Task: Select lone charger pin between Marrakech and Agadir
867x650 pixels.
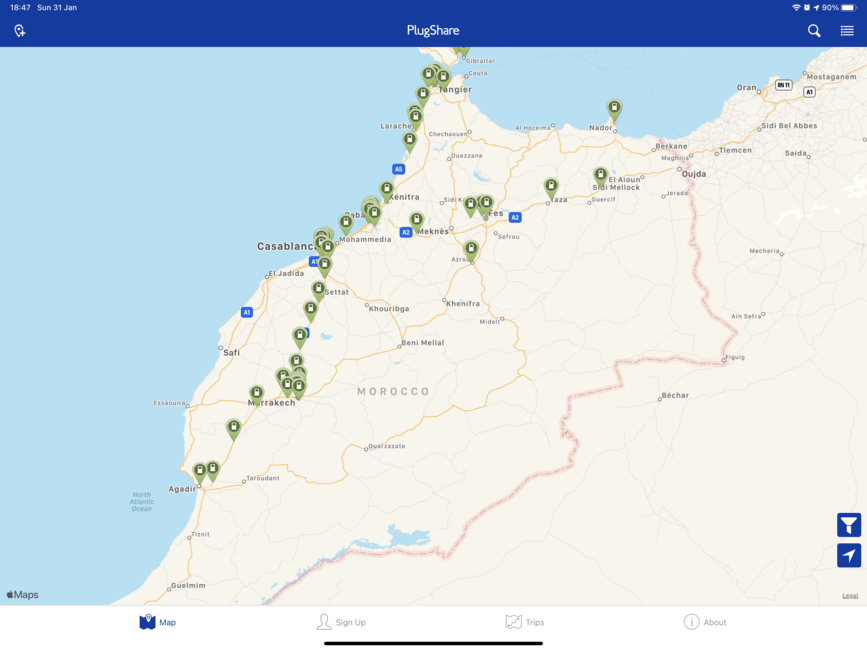Action: pyautogui.click(x=234, y=428)
